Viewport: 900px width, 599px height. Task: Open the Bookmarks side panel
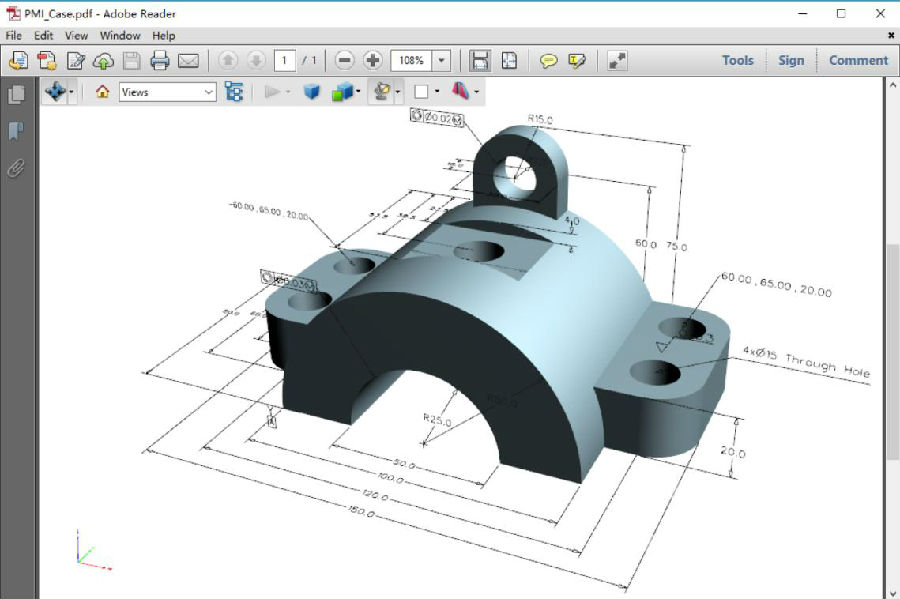point(16,131)
